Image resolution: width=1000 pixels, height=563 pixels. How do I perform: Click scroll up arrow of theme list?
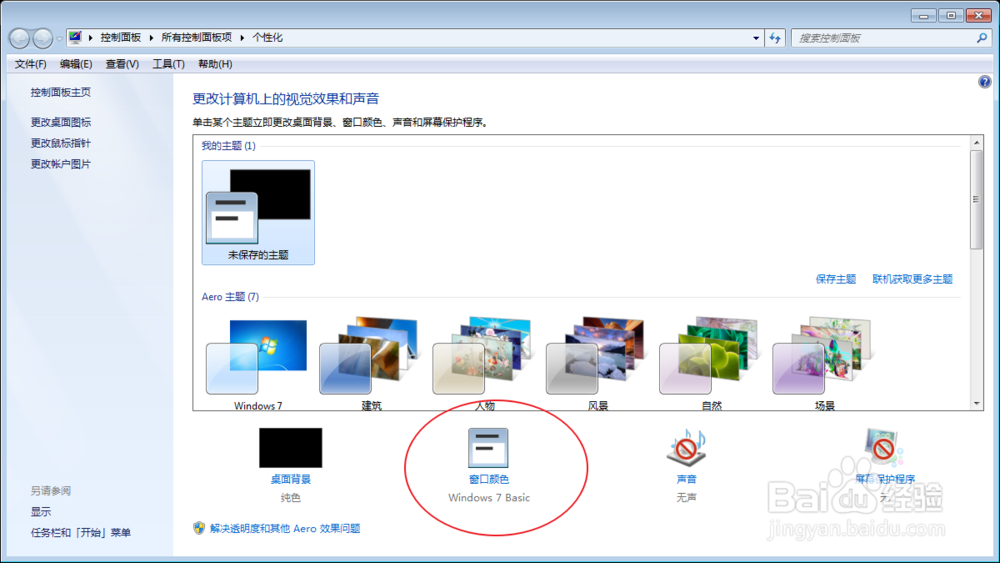pos(976,142)
